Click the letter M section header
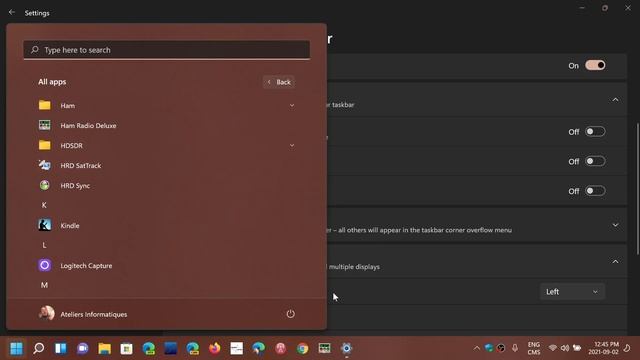The height and width of the screenshot is (360, 640). click(44, 285)
